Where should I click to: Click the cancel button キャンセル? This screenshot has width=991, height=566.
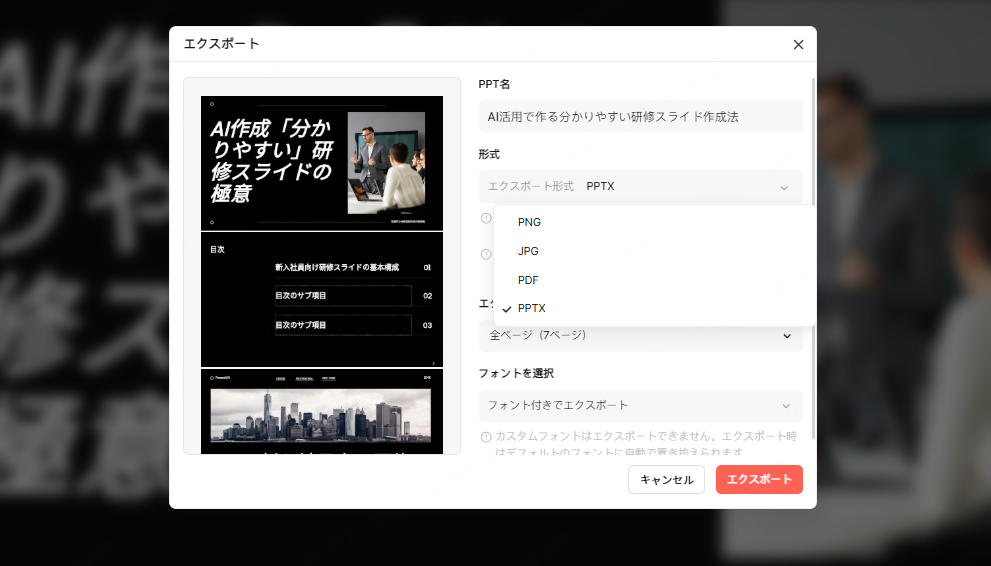point(666,479)
